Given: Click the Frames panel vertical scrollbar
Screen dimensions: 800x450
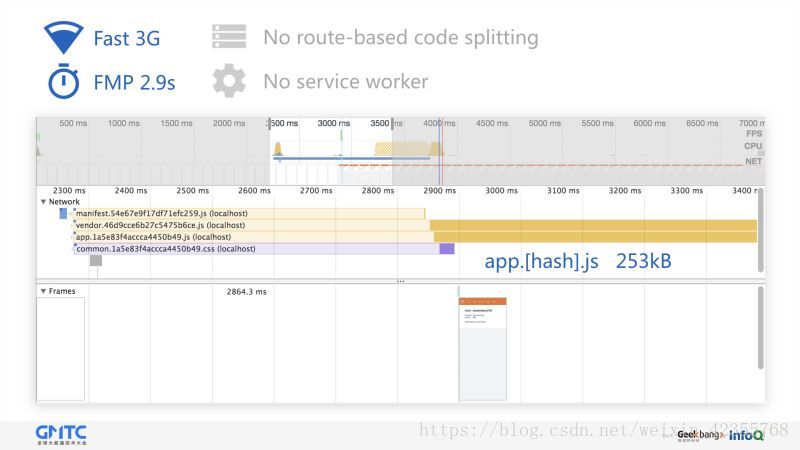Looking at the screenshot, I should pyautogui.click(x=761, y=328).
